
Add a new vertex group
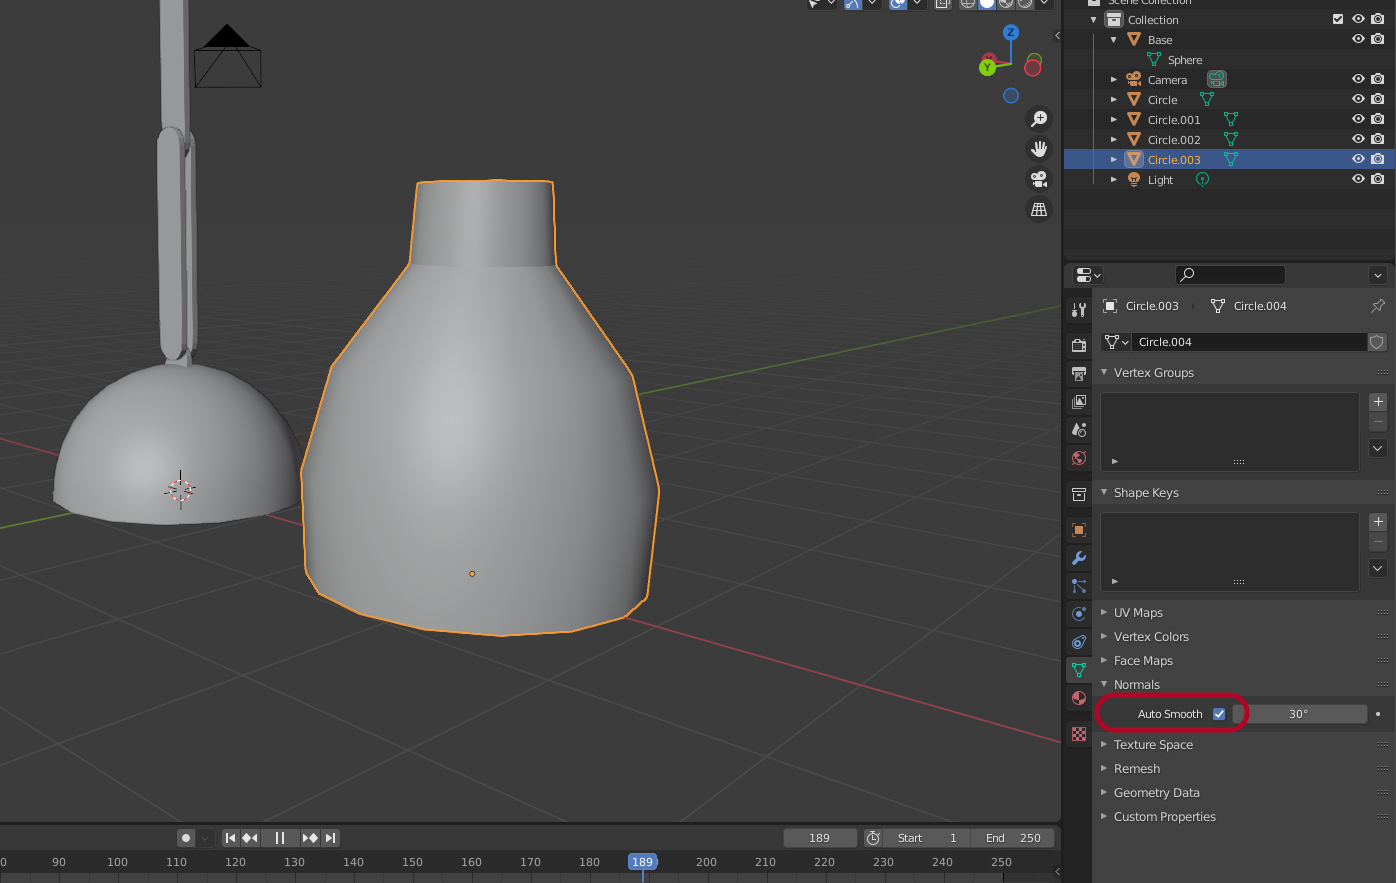(1378, 401)
